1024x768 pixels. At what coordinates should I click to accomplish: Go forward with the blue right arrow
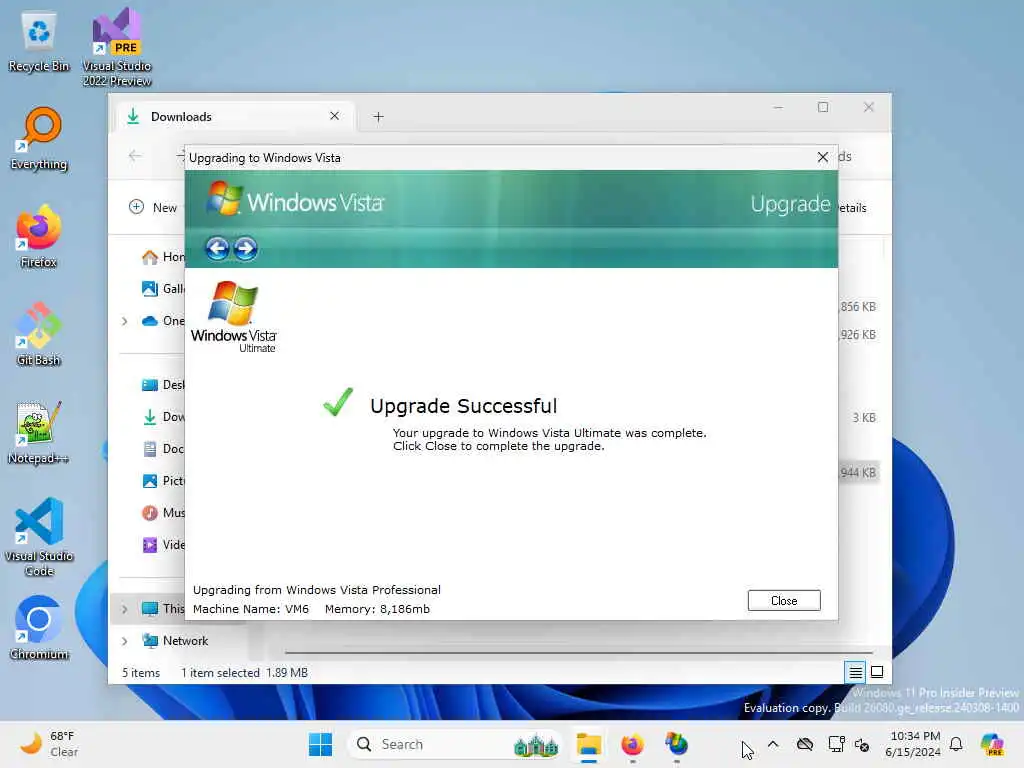[246, 248]
